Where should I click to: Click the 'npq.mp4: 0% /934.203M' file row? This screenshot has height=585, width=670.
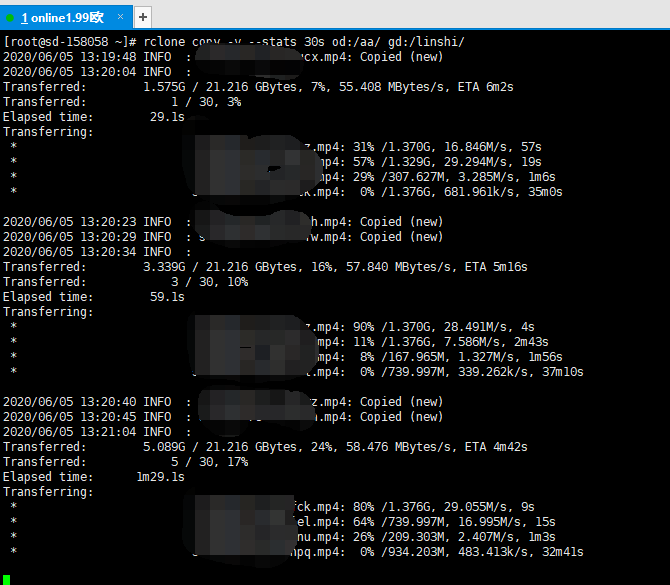(297, 552)
